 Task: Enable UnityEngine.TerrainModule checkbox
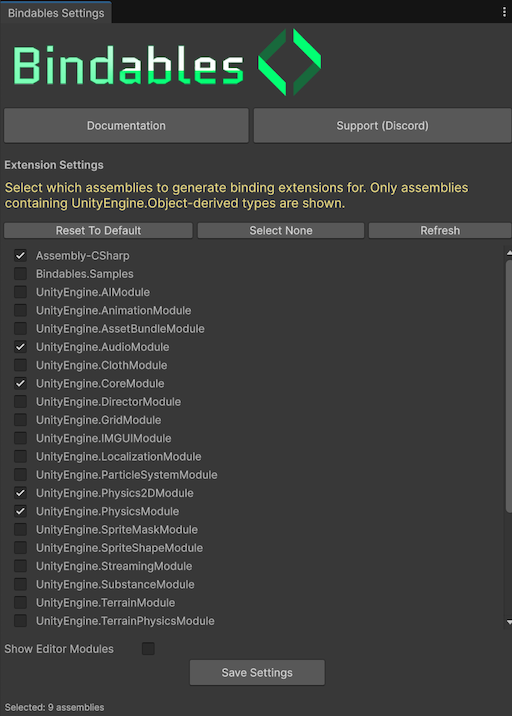coord(20,602)
